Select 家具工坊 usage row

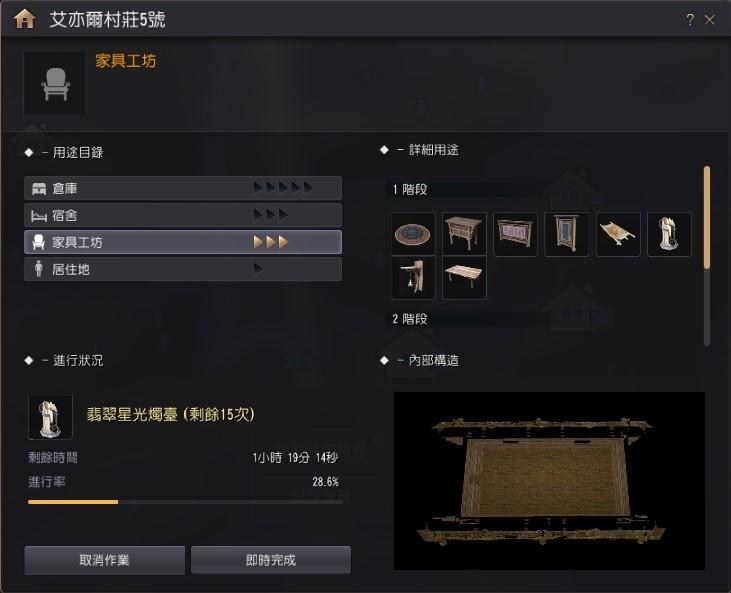183,242
